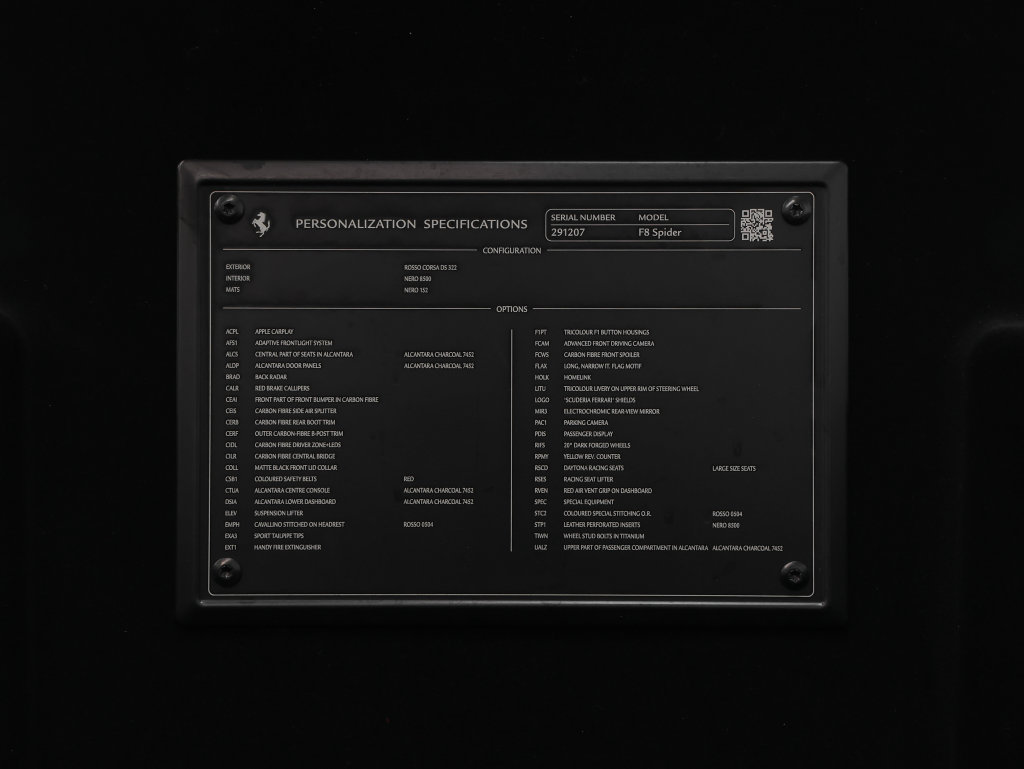Click the F8 Spider model value

click(660, 232)
